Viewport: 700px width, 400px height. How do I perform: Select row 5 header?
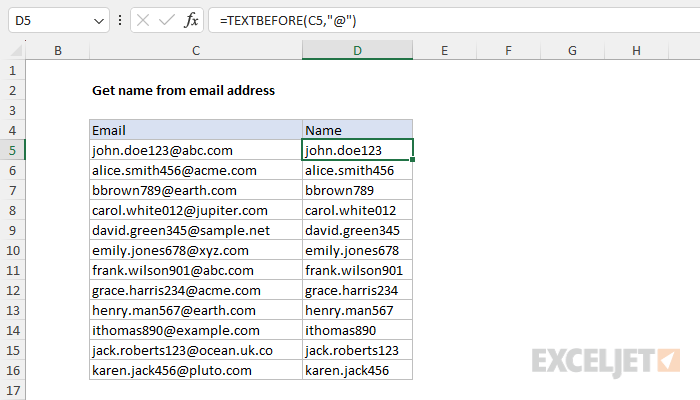coord(12,150)
